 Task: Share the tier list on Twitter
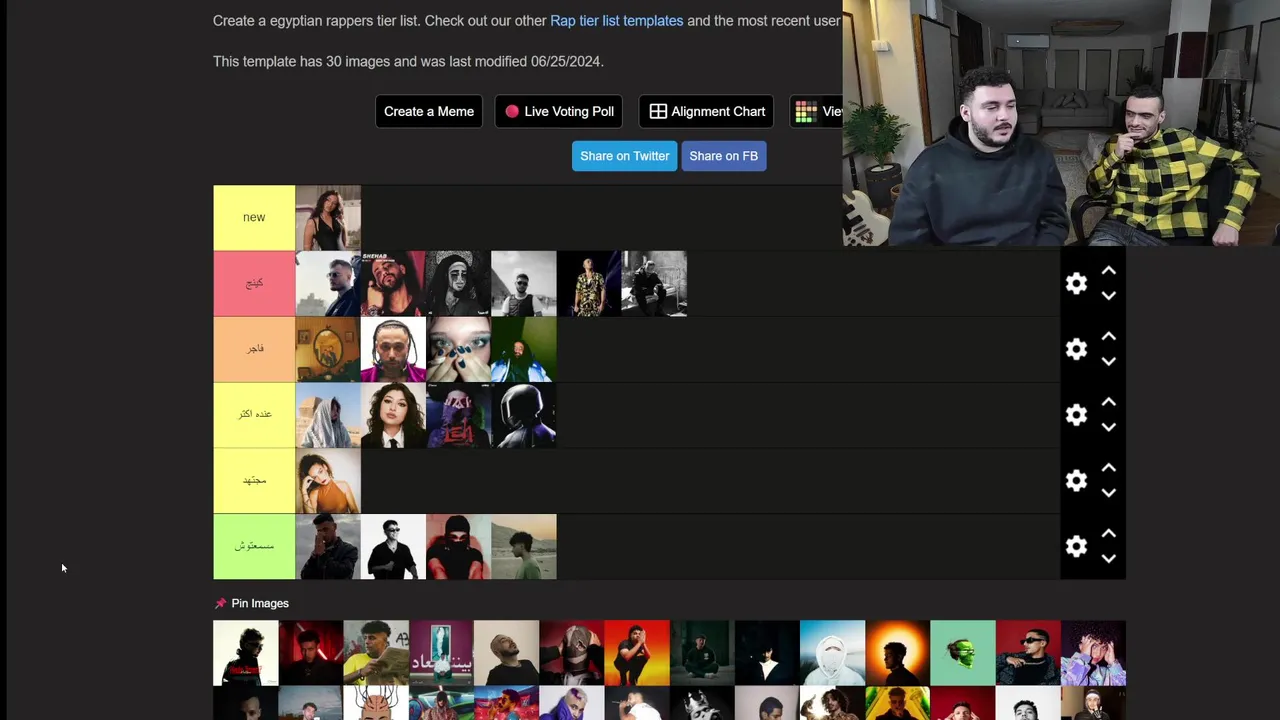tap(624, 156)
